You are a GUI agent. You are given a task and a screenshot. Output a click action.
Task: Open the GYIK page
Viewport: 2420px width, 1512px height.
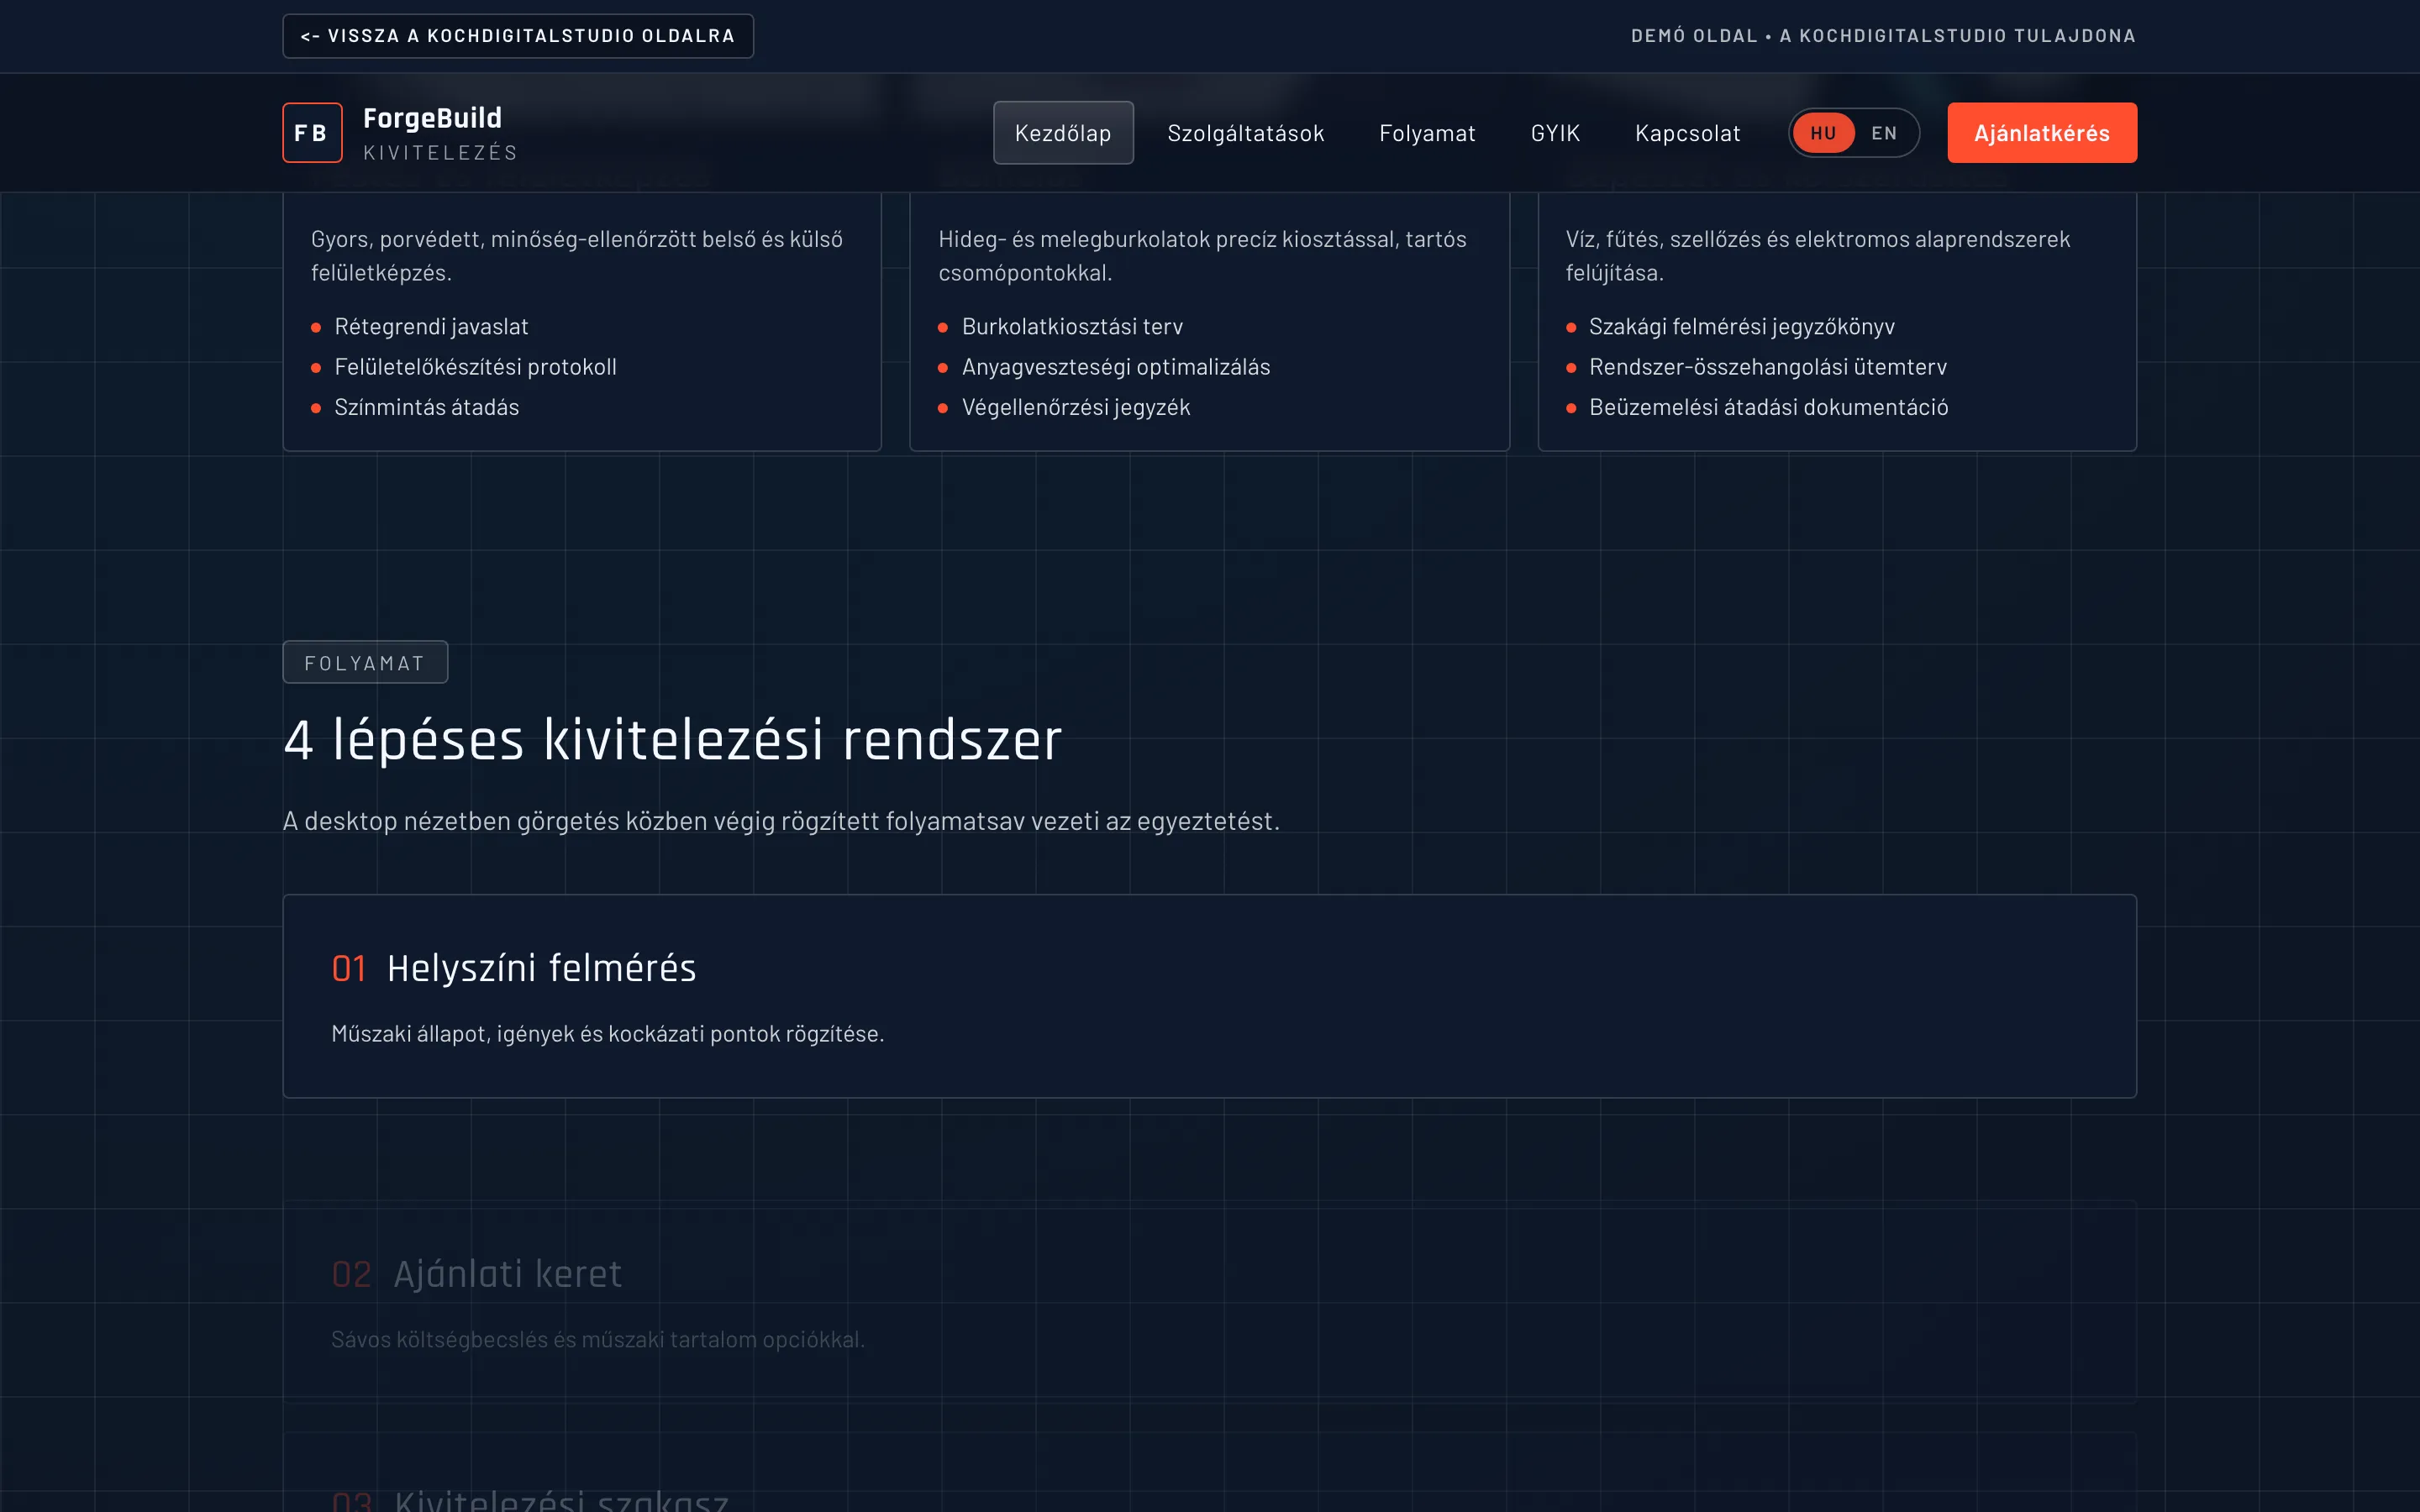pos(1554,132)
